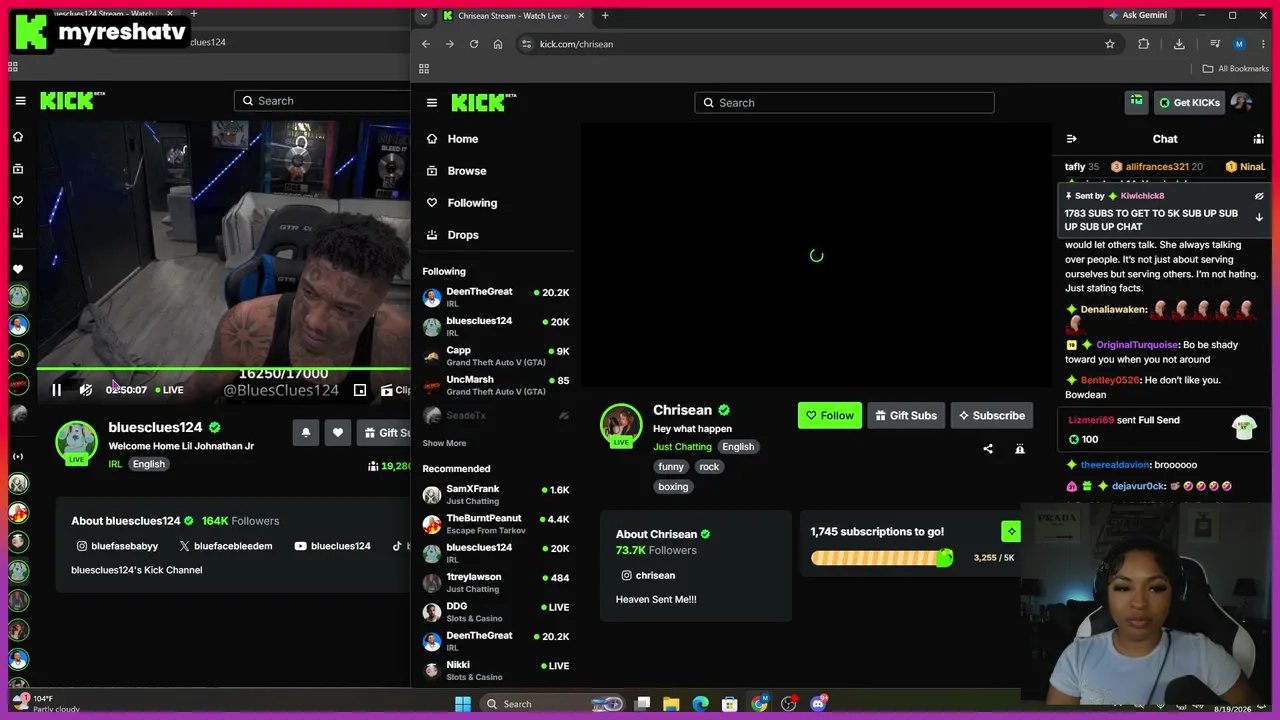Open the bluefacebleedem X link
Image resolution: width=1280 pixels, height=720 pixels.
point(225,546)
